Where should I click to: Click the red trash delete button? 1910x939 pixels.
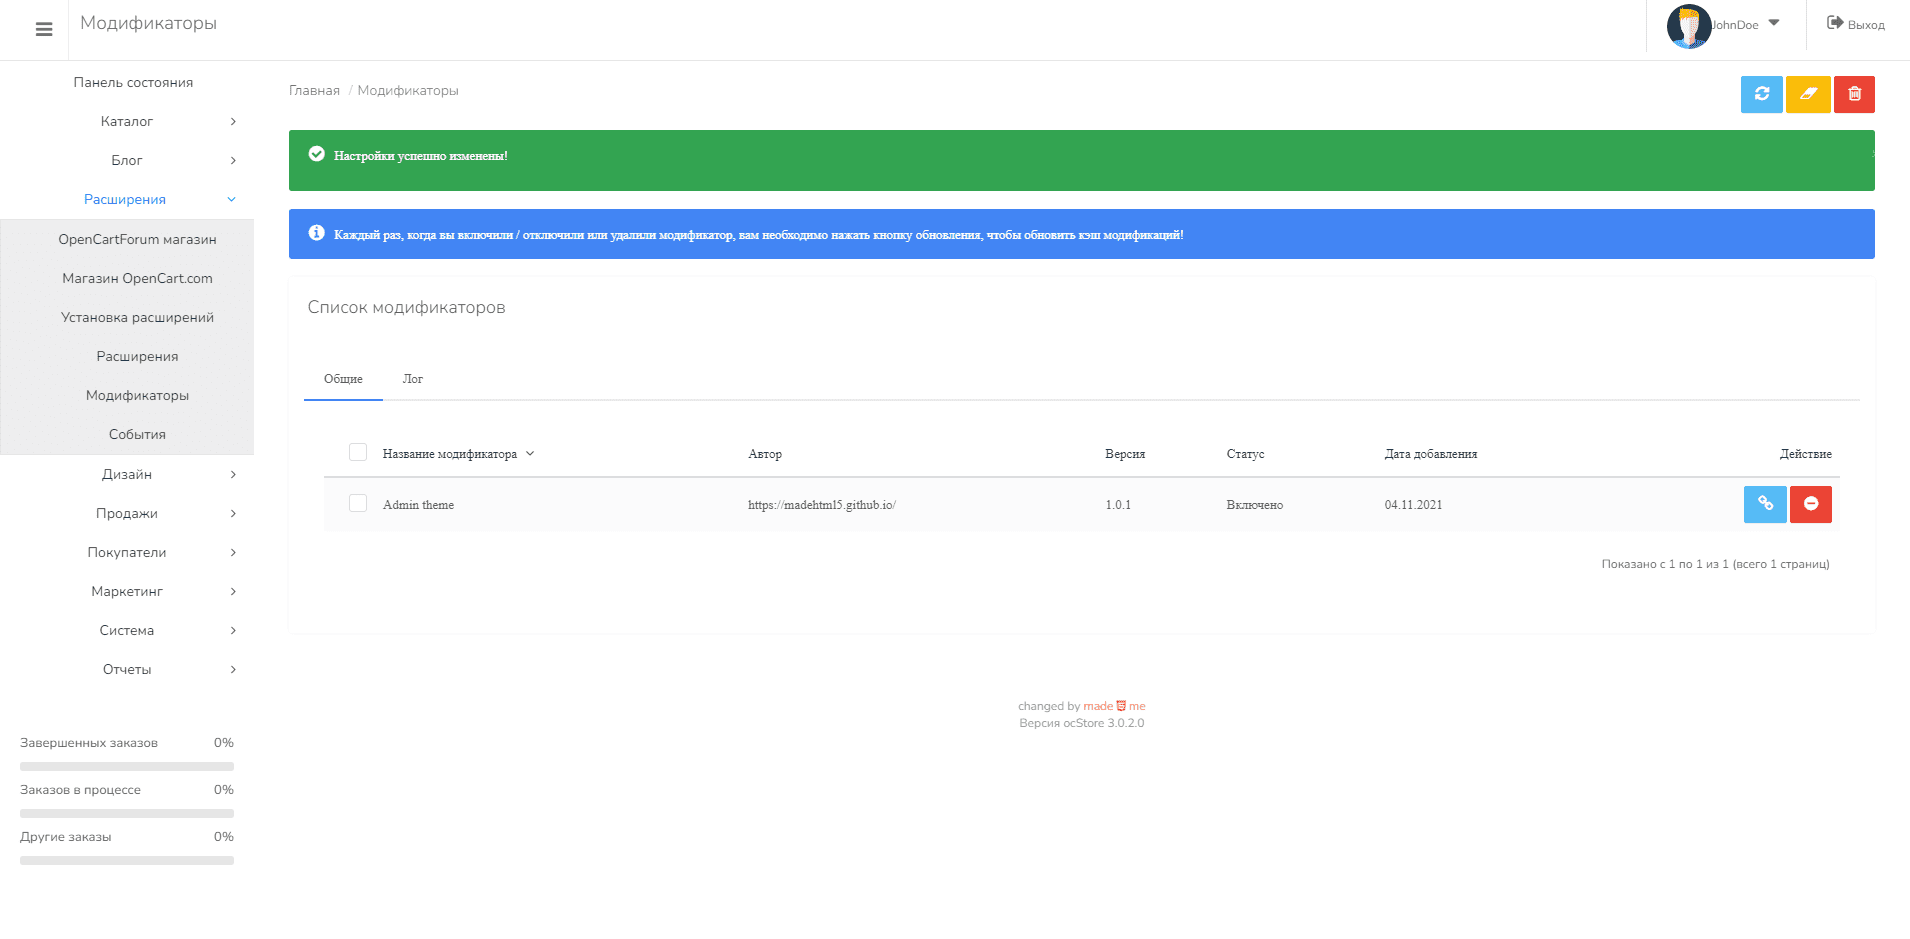(x=1854, y=94)
